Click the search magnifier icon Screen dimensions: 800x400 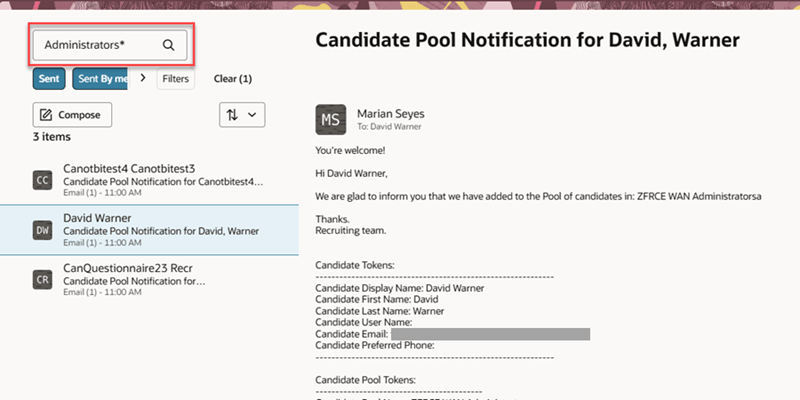click(168, 45)
